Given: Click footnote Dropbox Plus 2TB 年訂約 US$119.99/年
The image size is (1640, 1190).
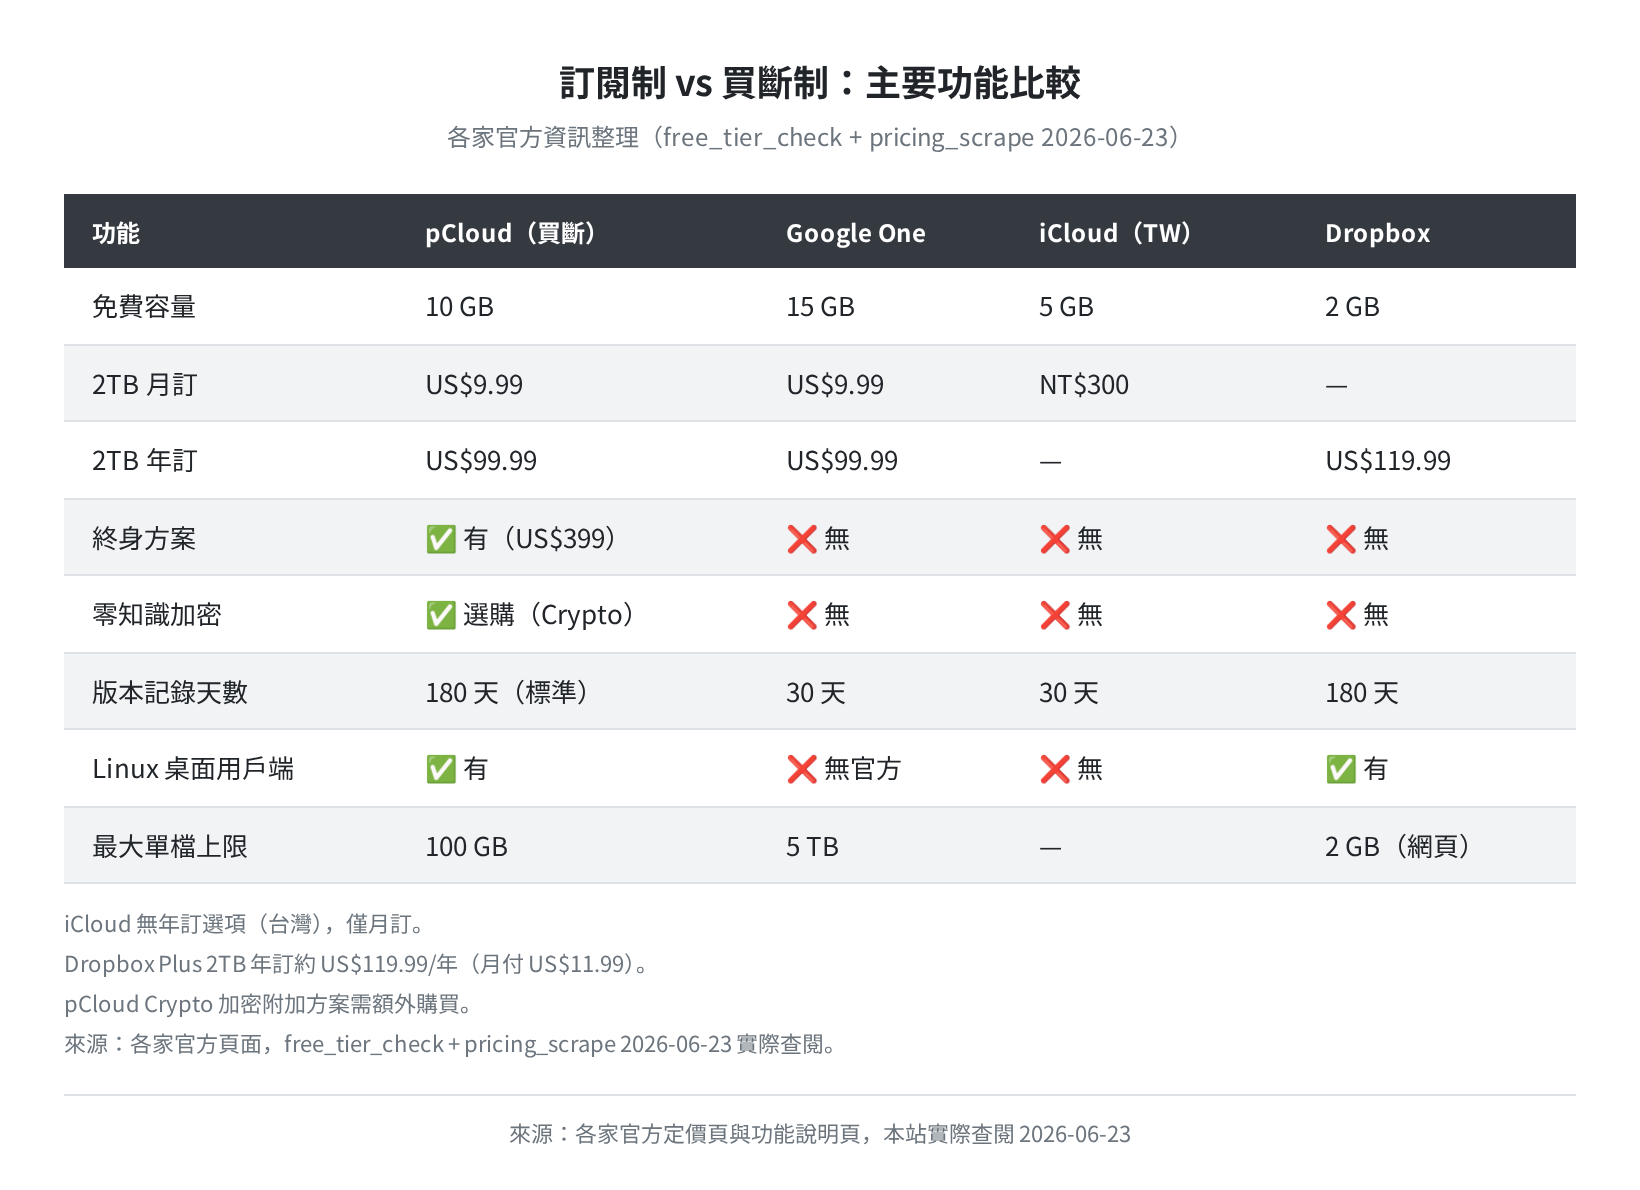Looking at the screenshot, I should pos(359,964).
